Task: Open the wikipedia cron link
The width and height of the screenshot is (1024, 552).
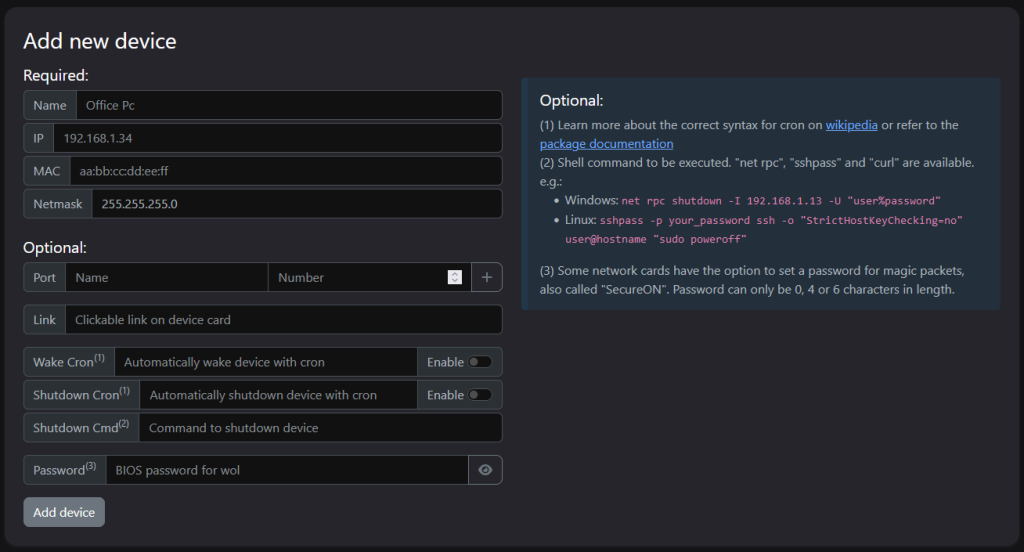Action: [851, 125]
